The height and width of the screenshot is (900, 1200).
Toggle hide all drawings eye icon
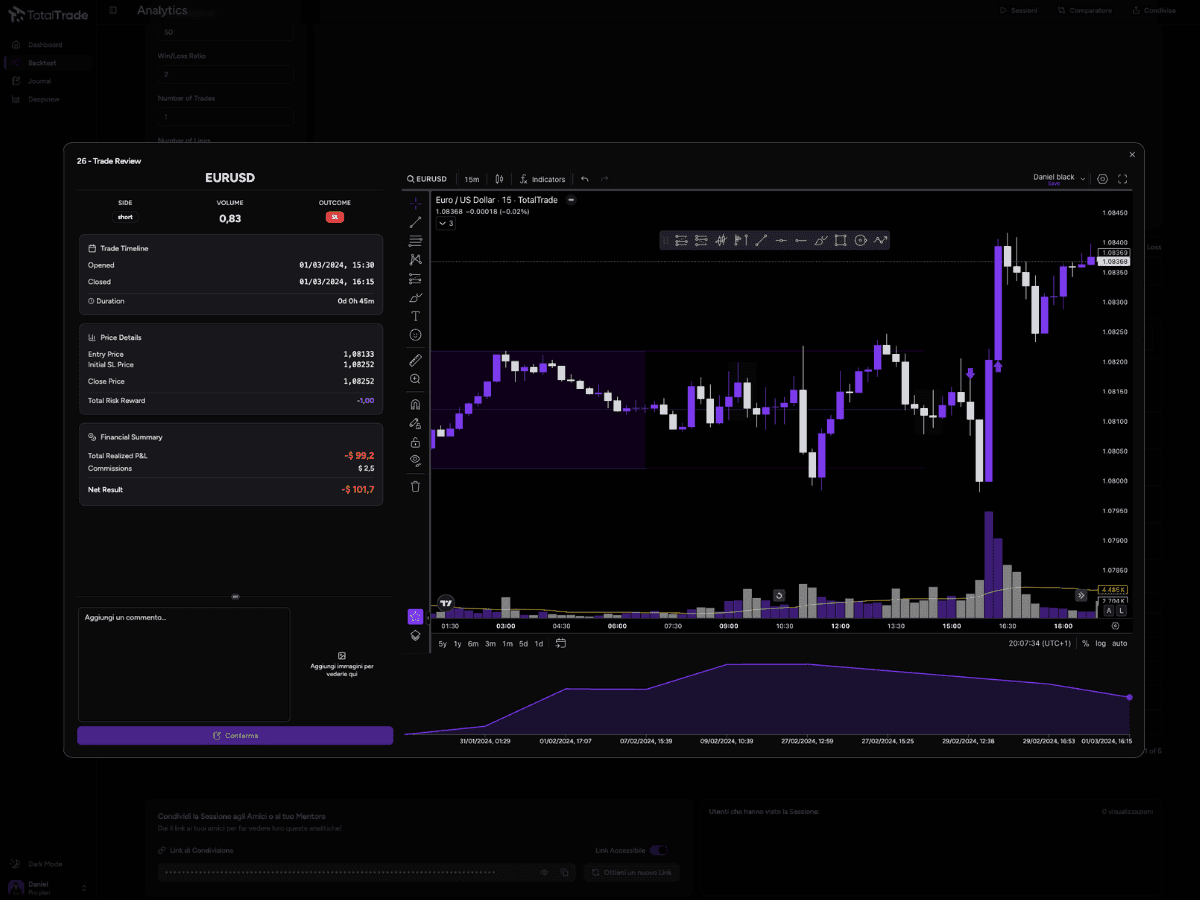[416, 460]
